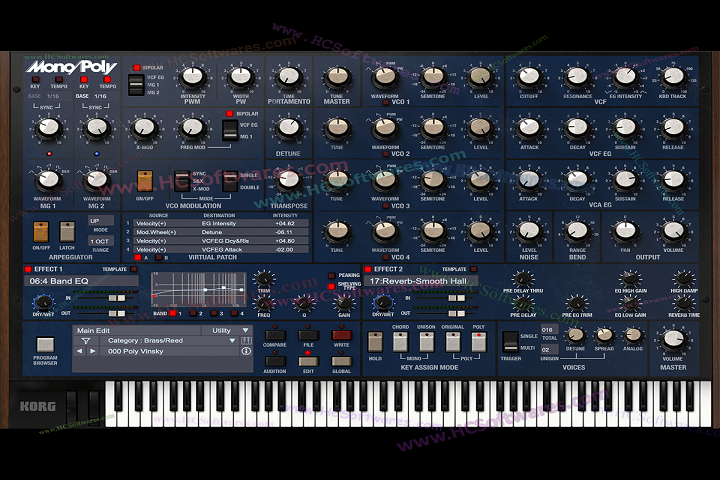The width and height of the screenshot is (720, 480).
Task: Open the Effect 2 type 17:Reverb-Smooth Hall
Action: point(421,281)
